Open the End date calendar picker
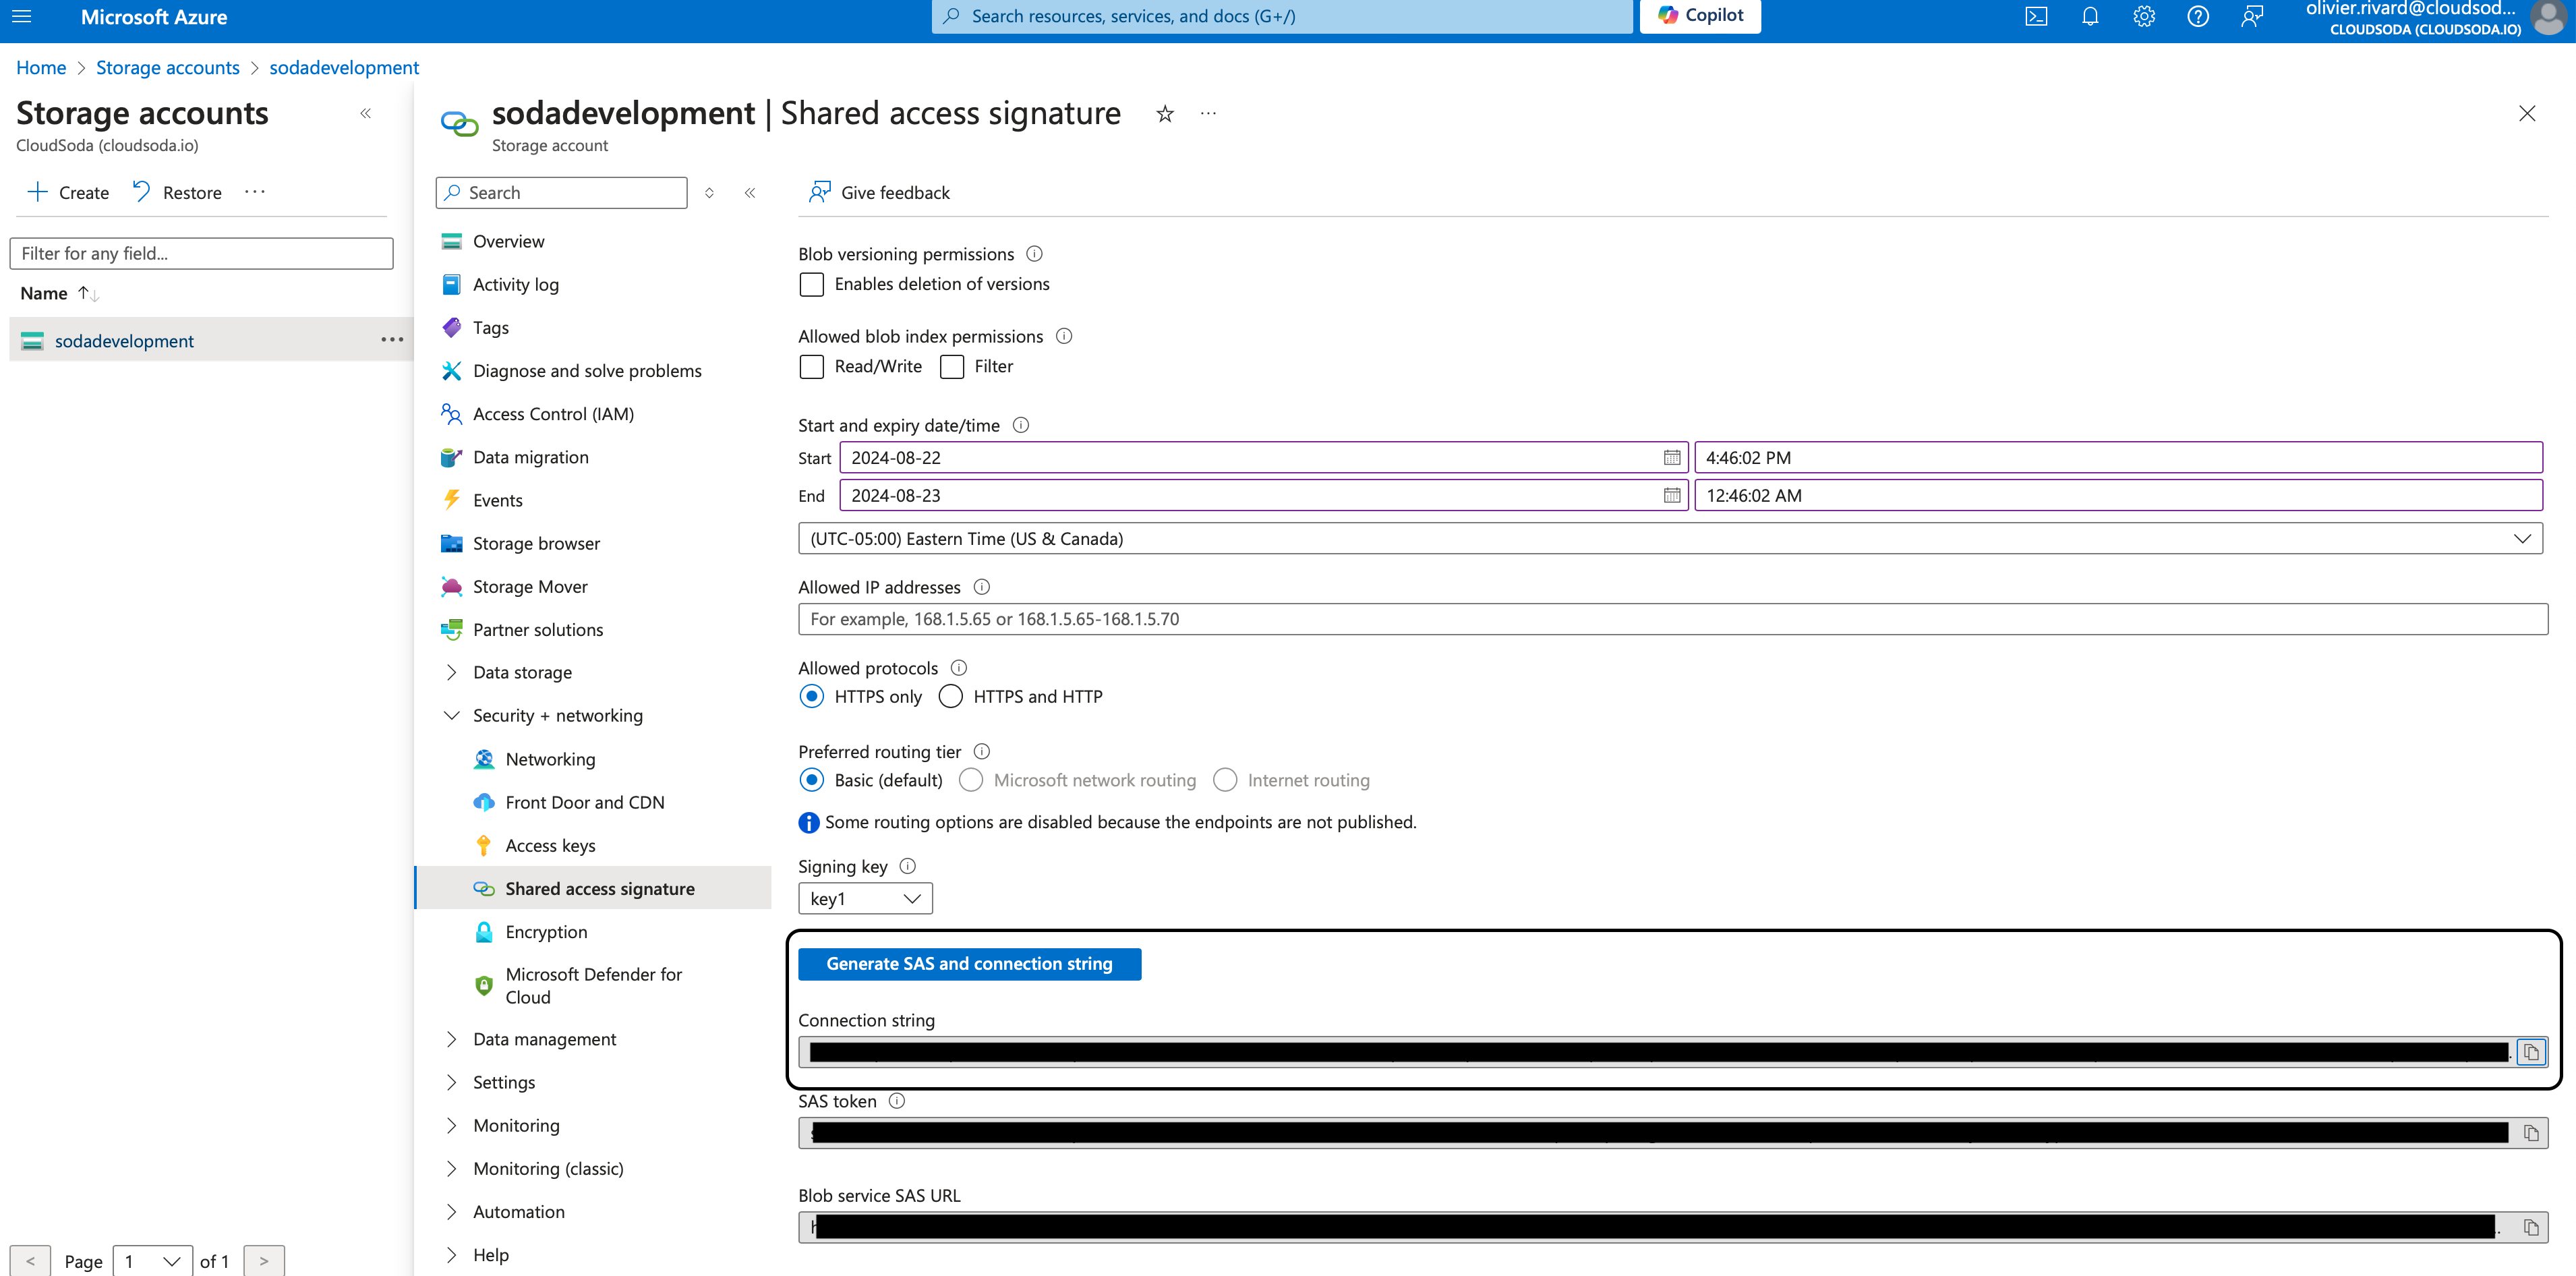 point(1671,496)
